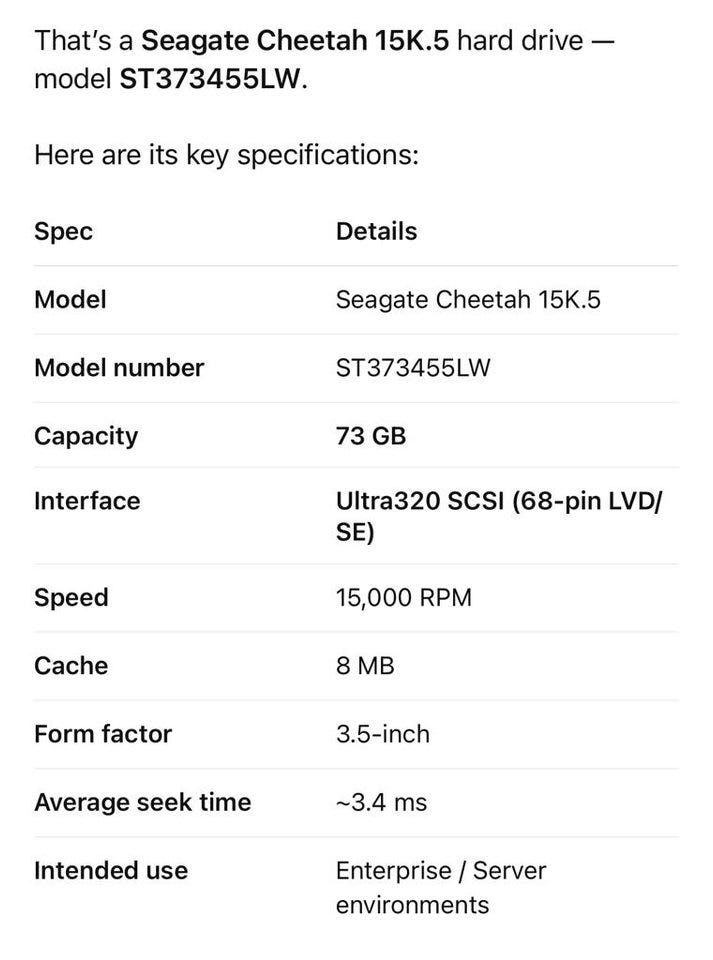
Task: Click the 8 MB cache value
Action: click(365, 666)
